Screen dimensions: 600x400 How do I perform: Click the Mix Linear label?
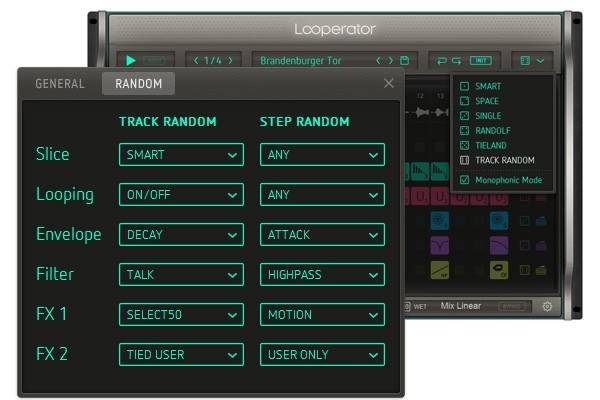[461, 306]
